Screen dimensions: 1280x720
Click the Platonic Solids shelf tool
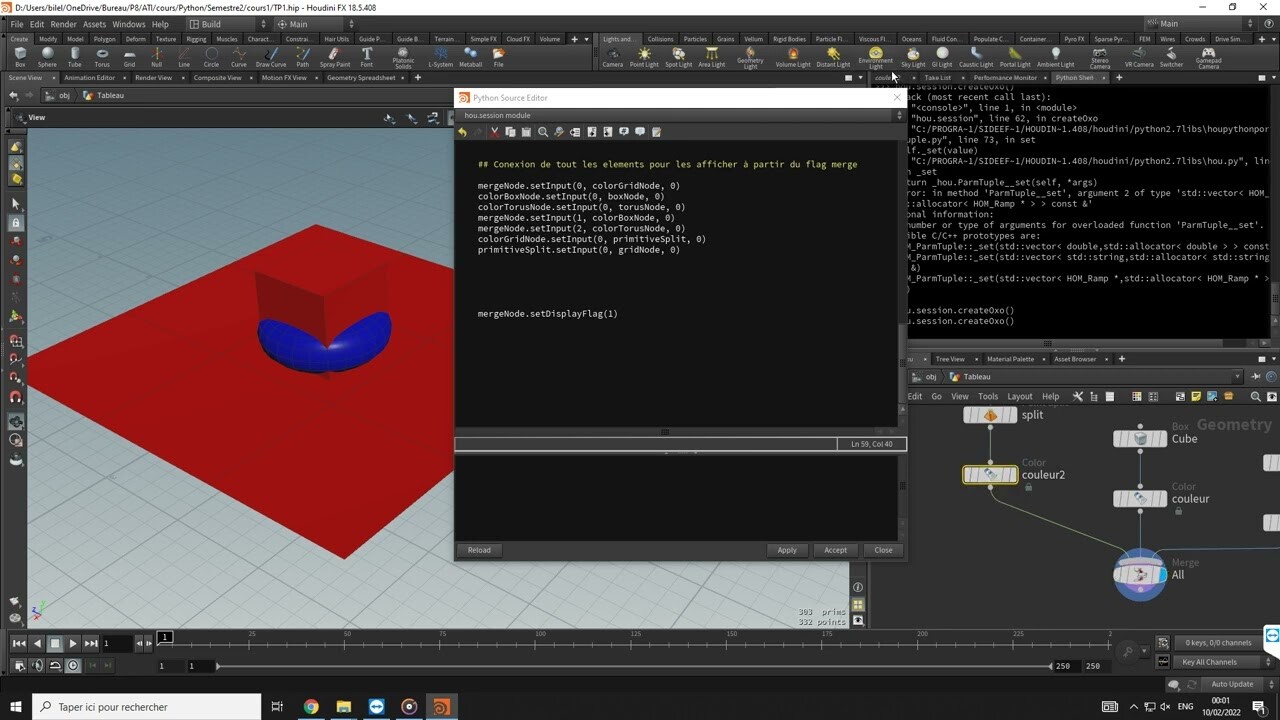[403, 57]
